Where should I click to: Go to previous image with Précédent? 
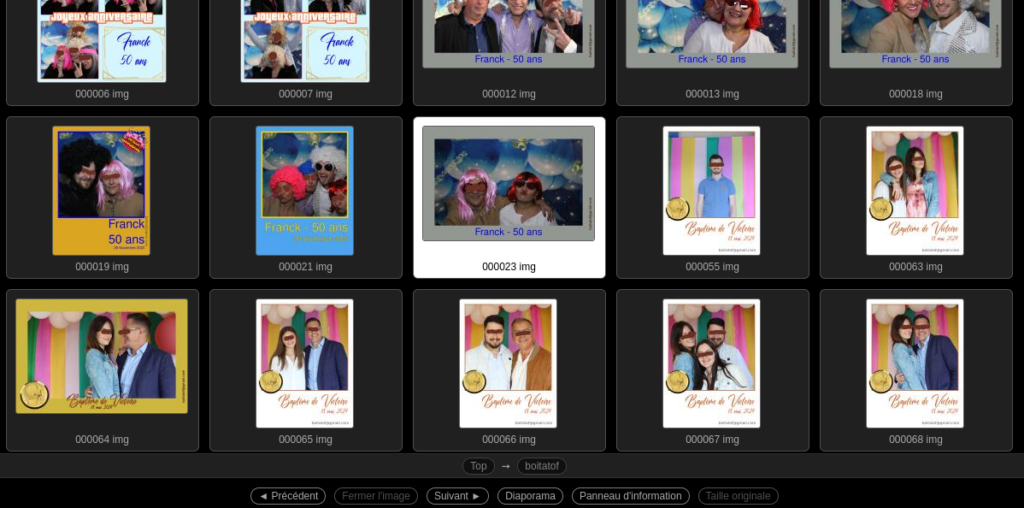[x=288, y=496]
